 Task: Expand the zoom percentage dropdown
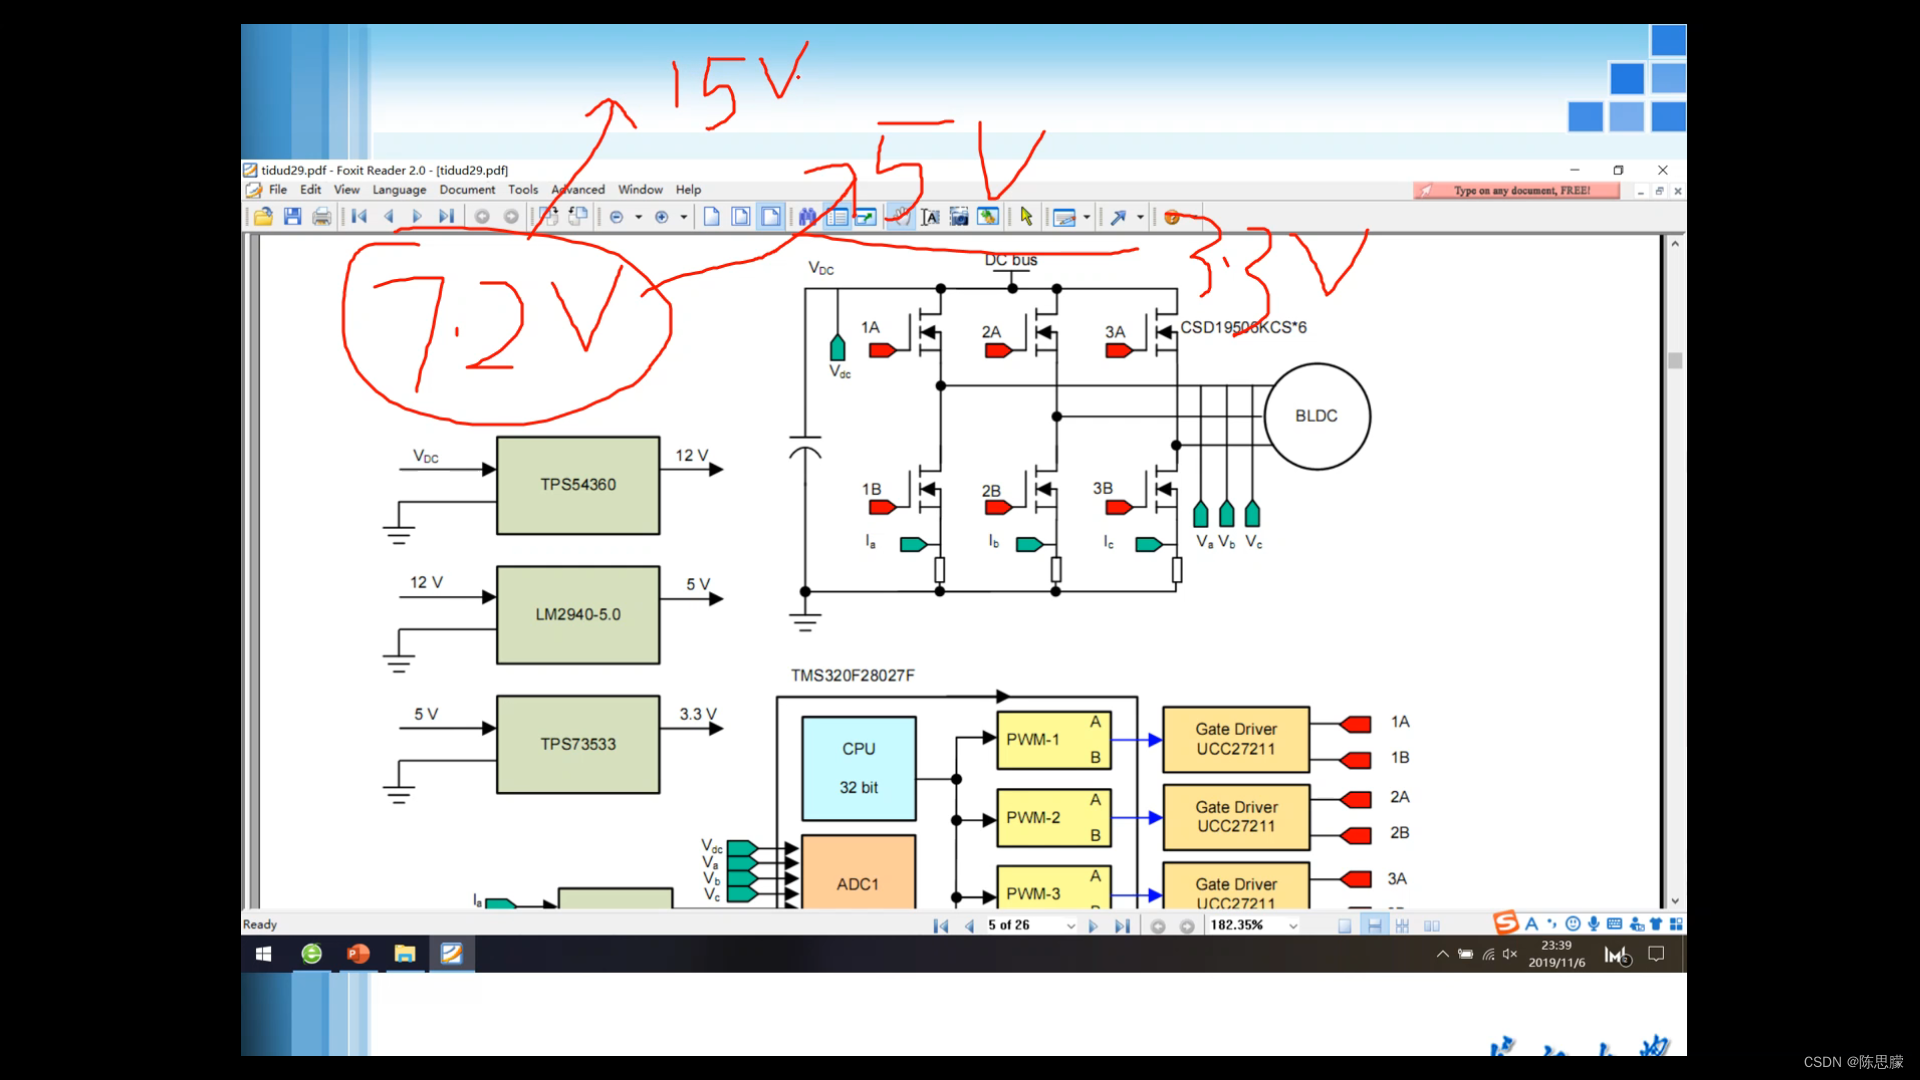[1293, 926]
